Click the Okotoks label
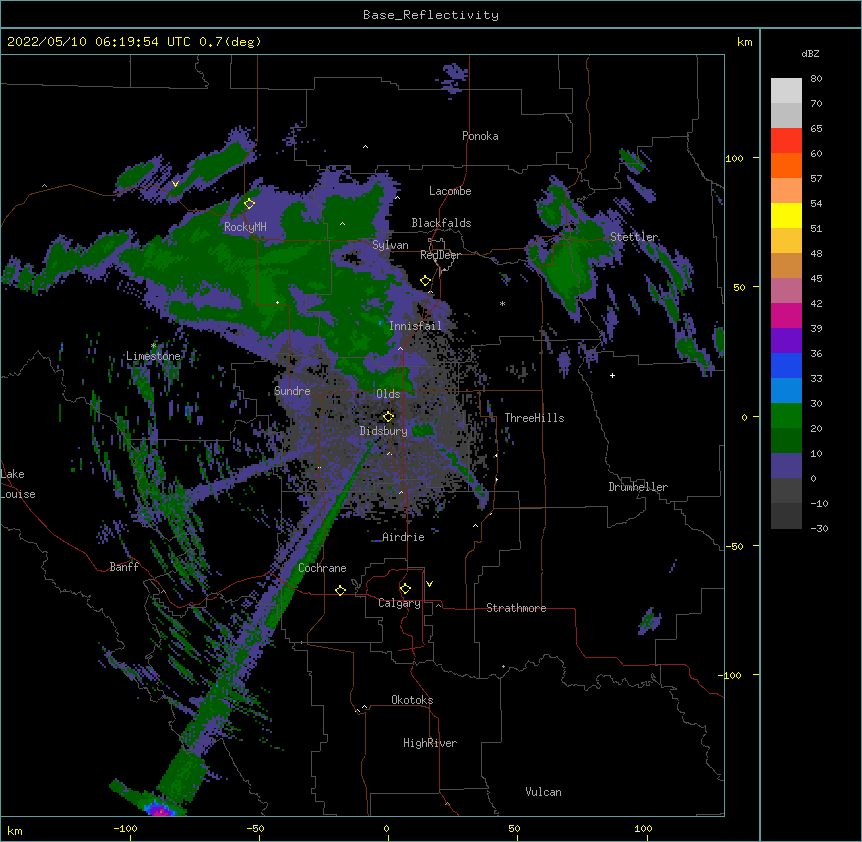 412,700
